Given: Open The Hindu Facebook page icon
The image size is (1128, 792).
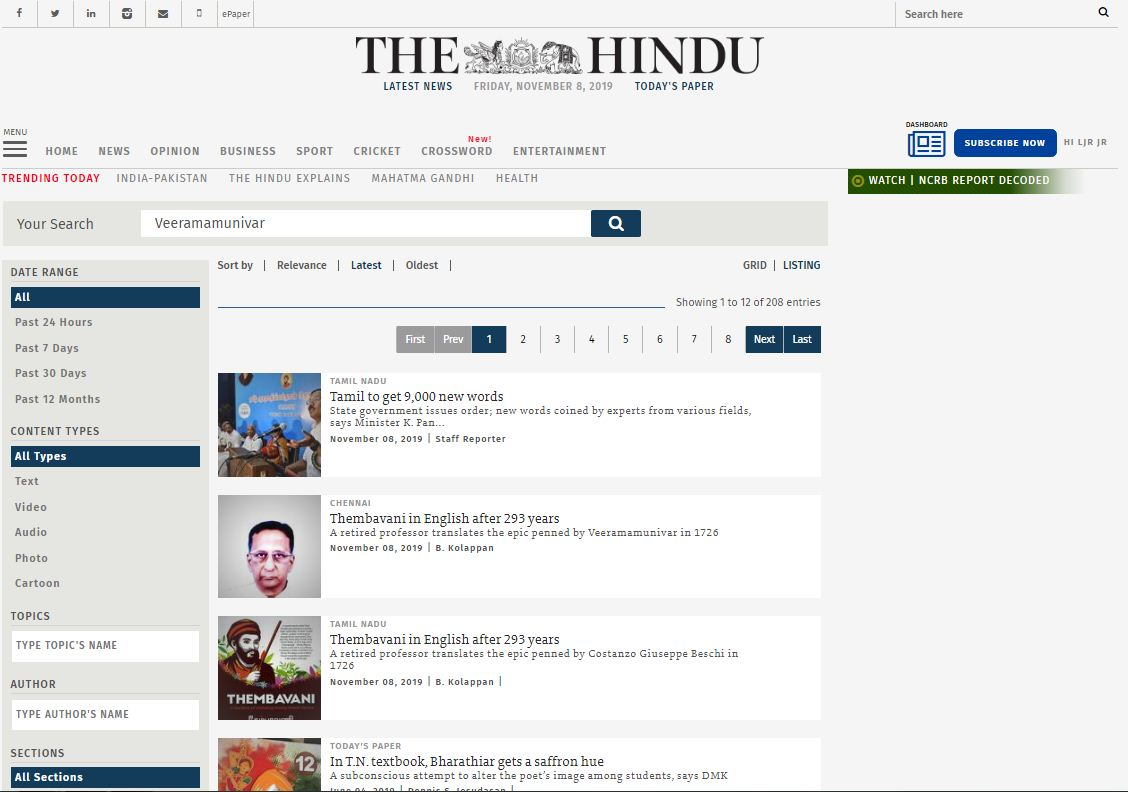Looking at the screenshot, I should point(19,13).
